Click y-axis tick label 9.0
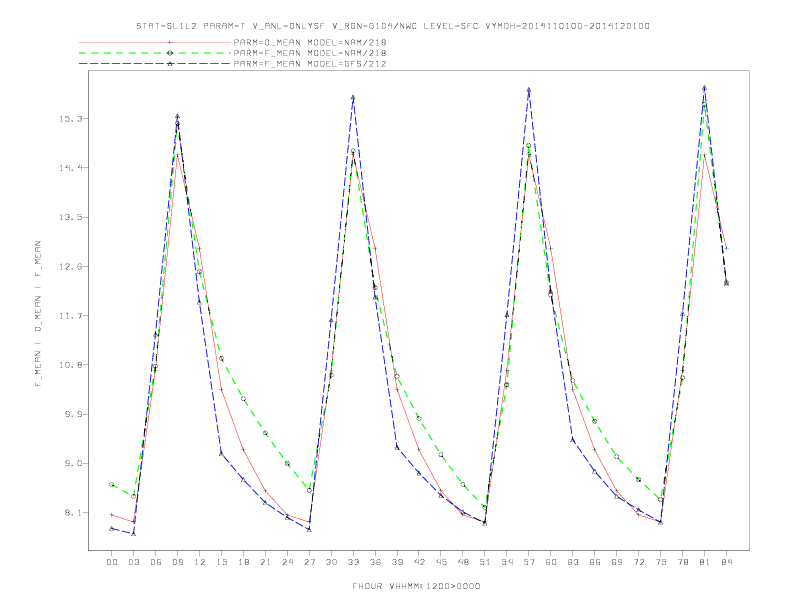 (74, 463)
